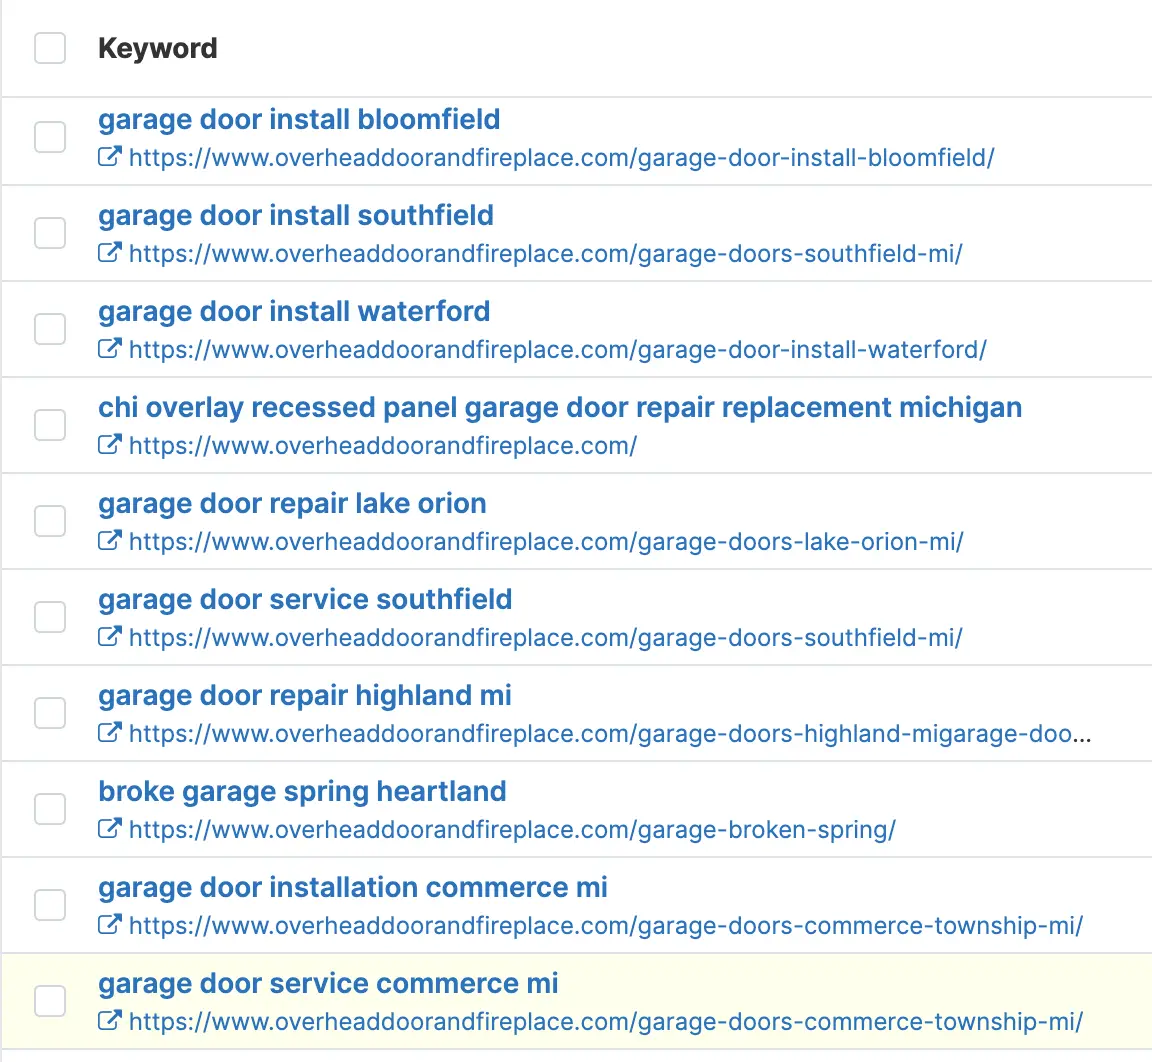Click external link icon under 'garage door install southfield'
Screen dimensions: 1152x1062
click(x=109, y=253)
